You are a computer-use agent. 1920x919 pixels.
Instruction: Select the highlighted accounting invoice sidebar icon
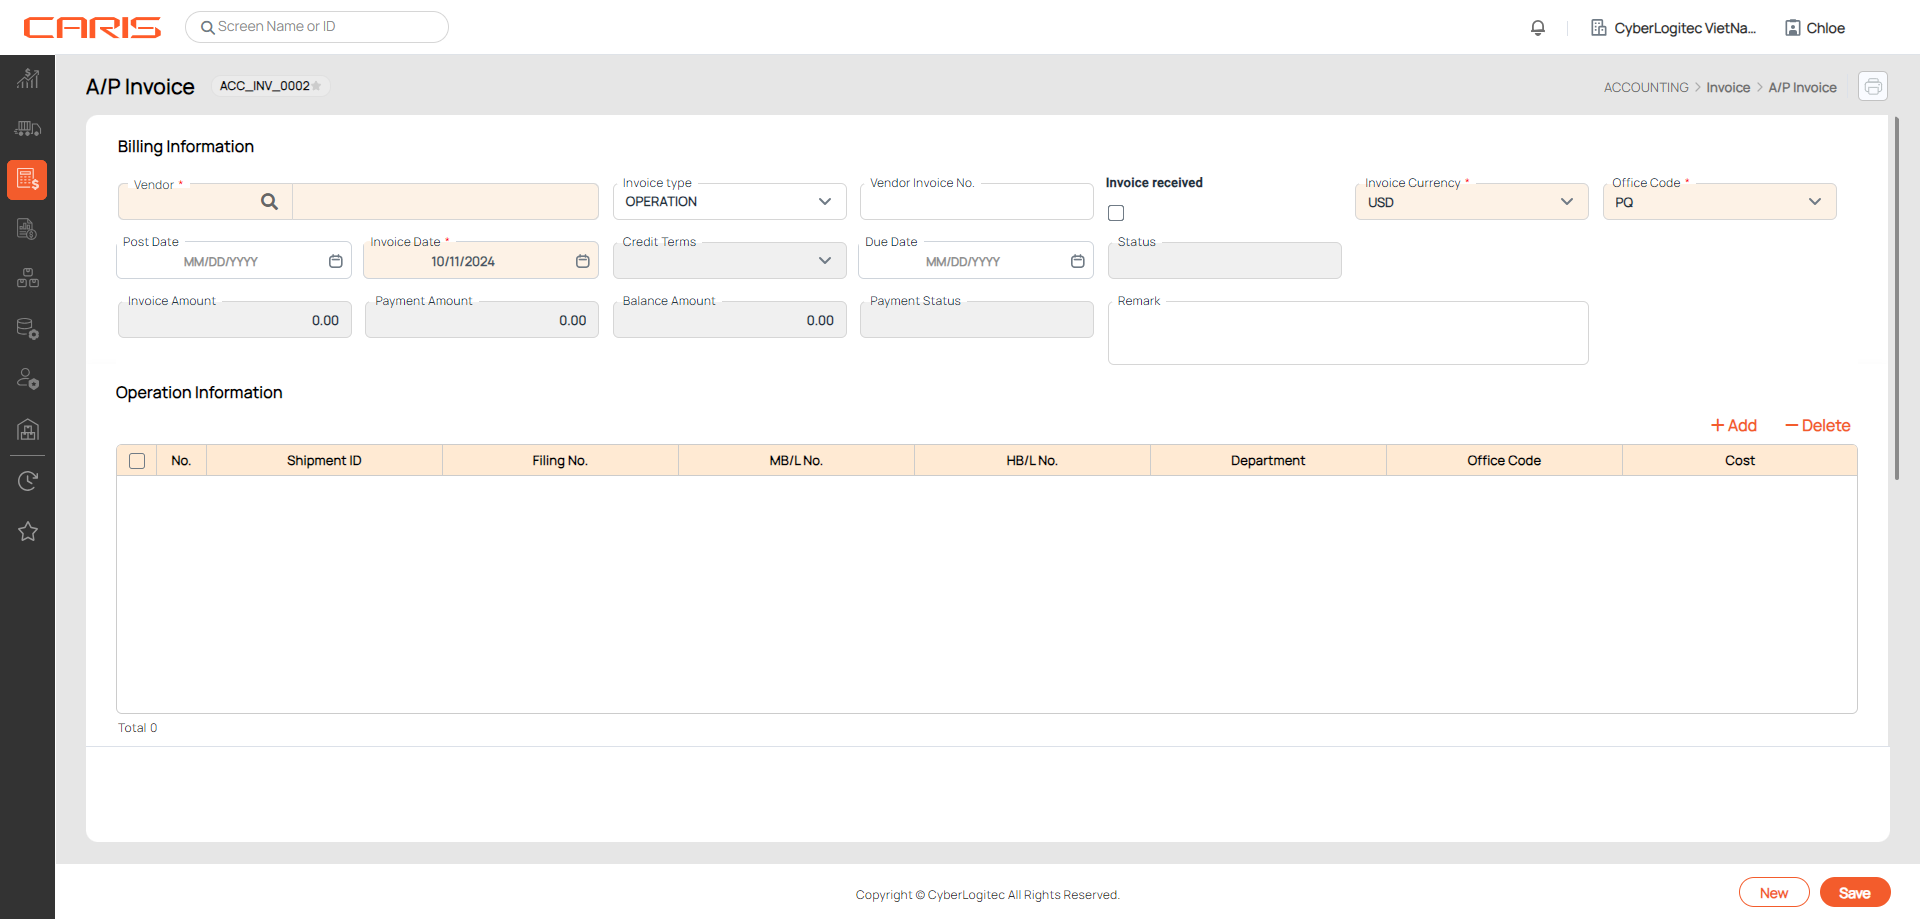(x=28, y=180)
